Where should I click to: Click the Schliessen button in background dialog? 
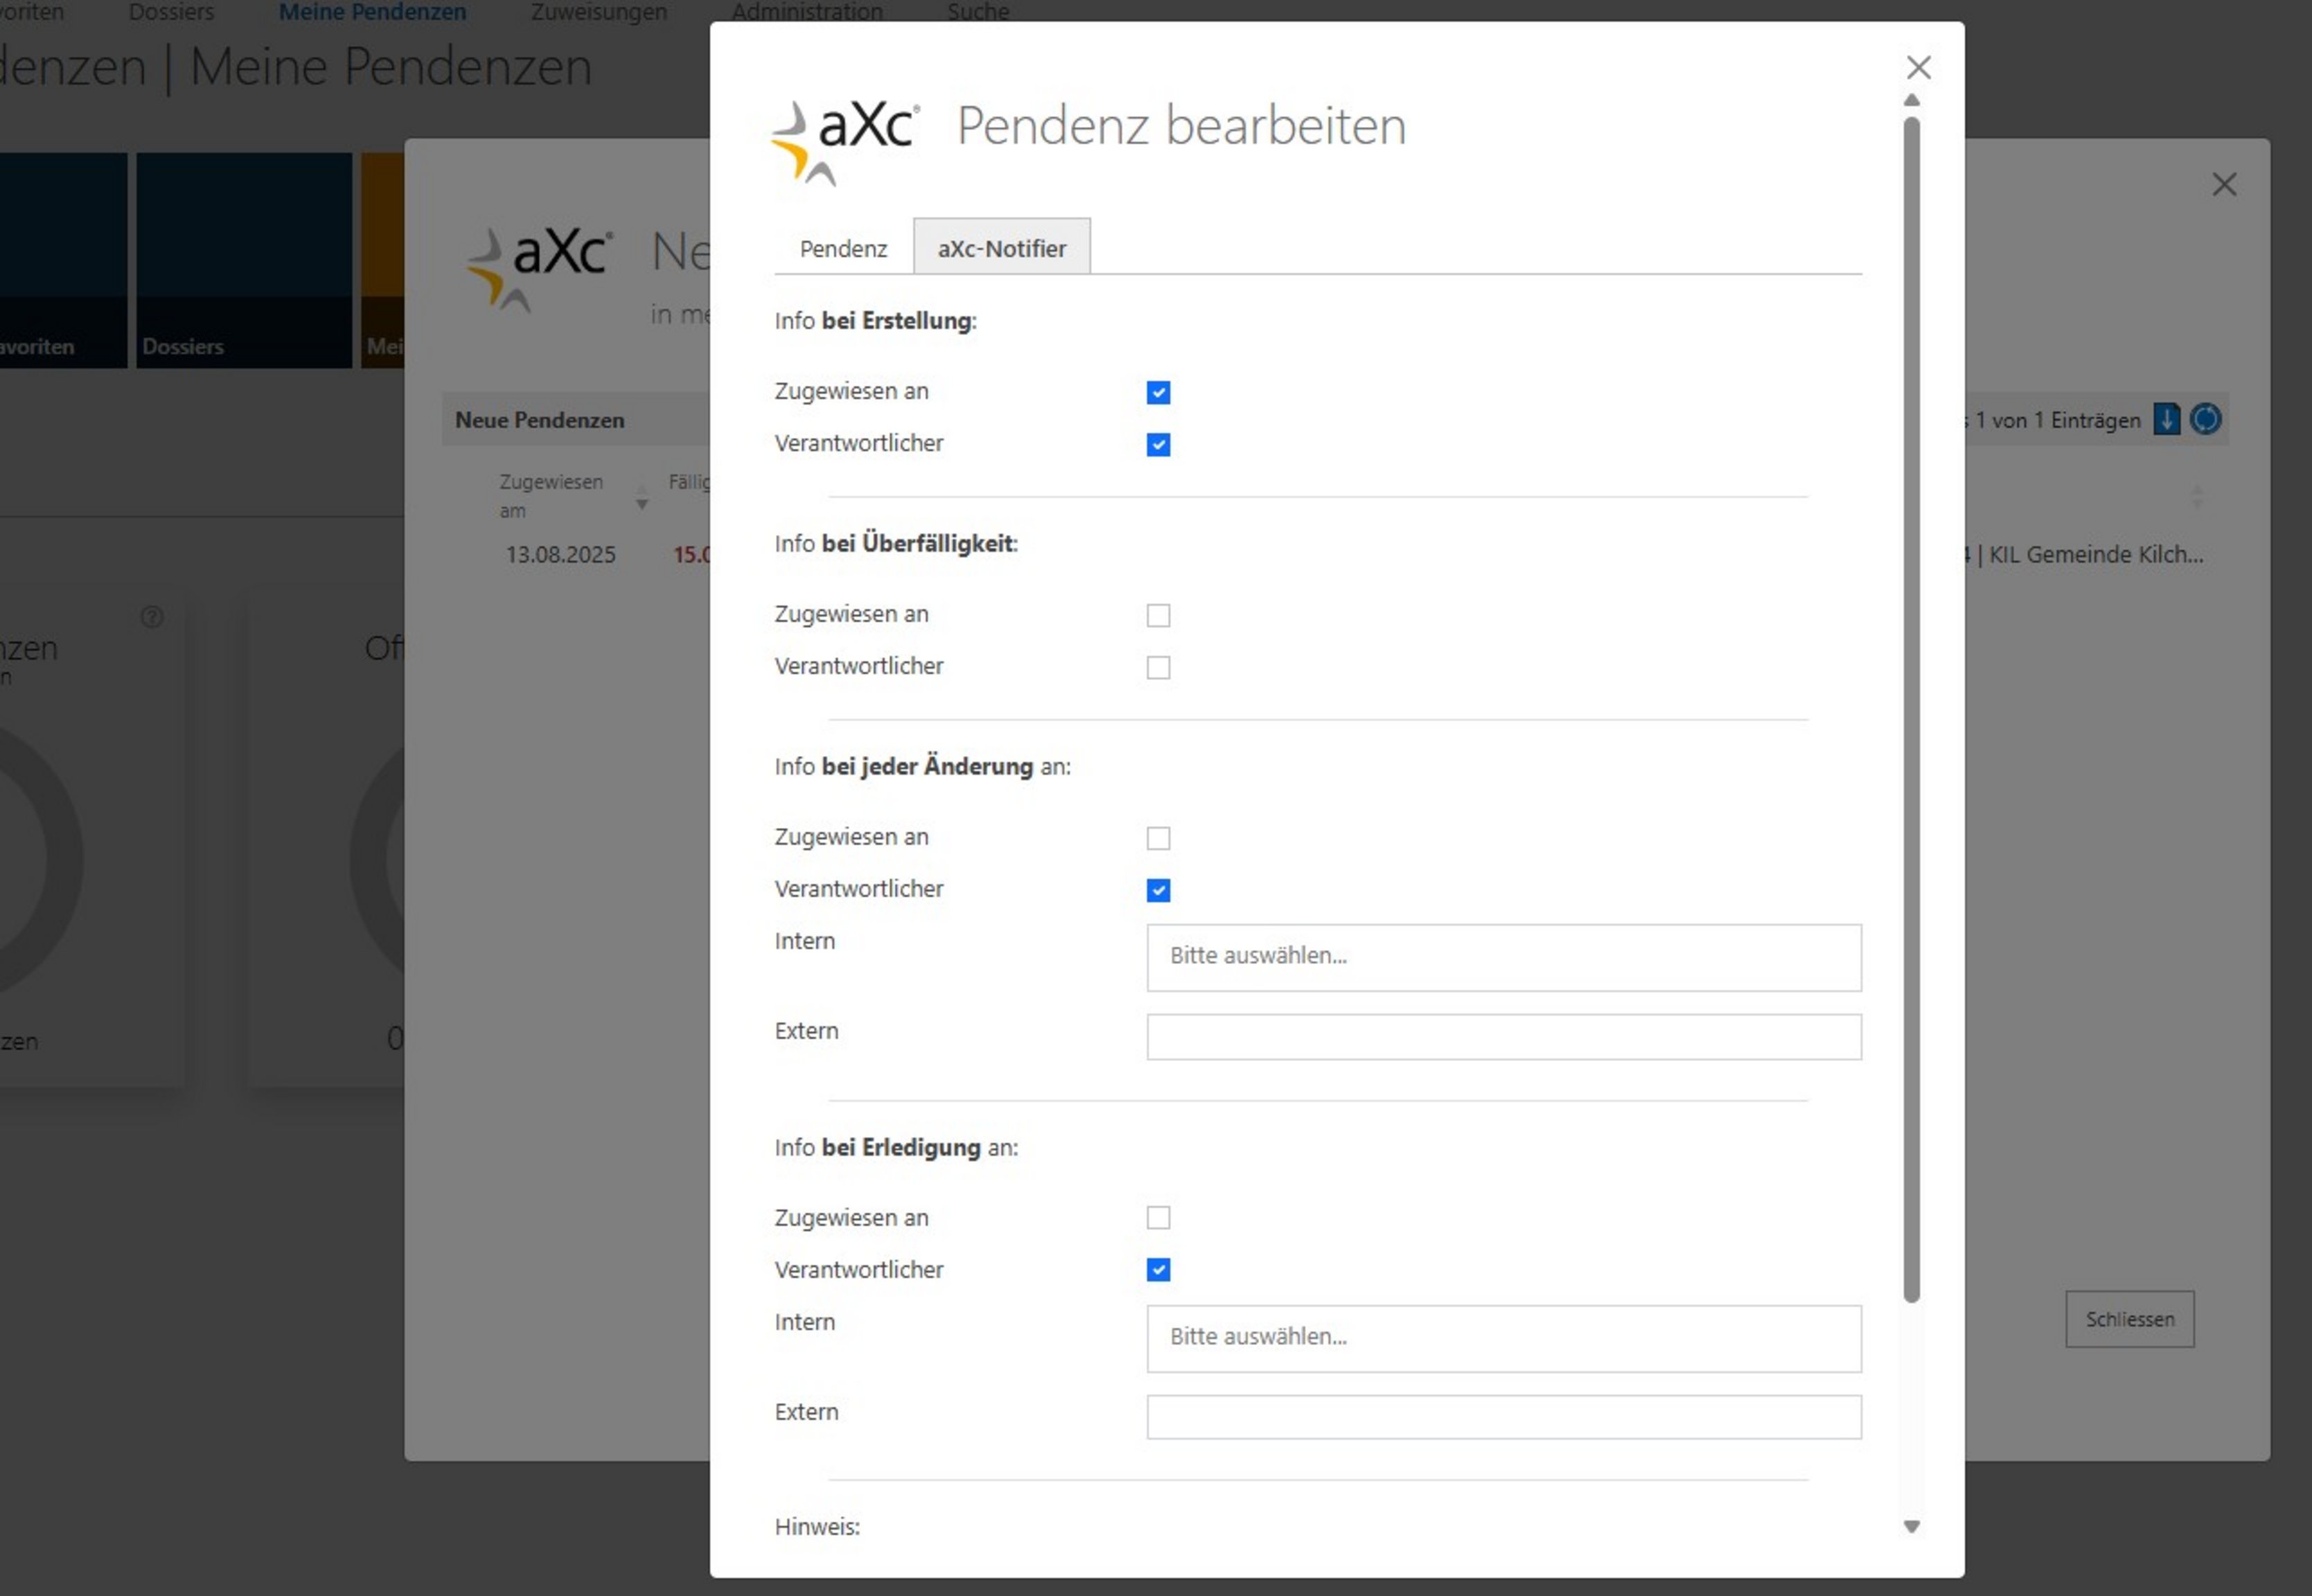point(2130,1319)
